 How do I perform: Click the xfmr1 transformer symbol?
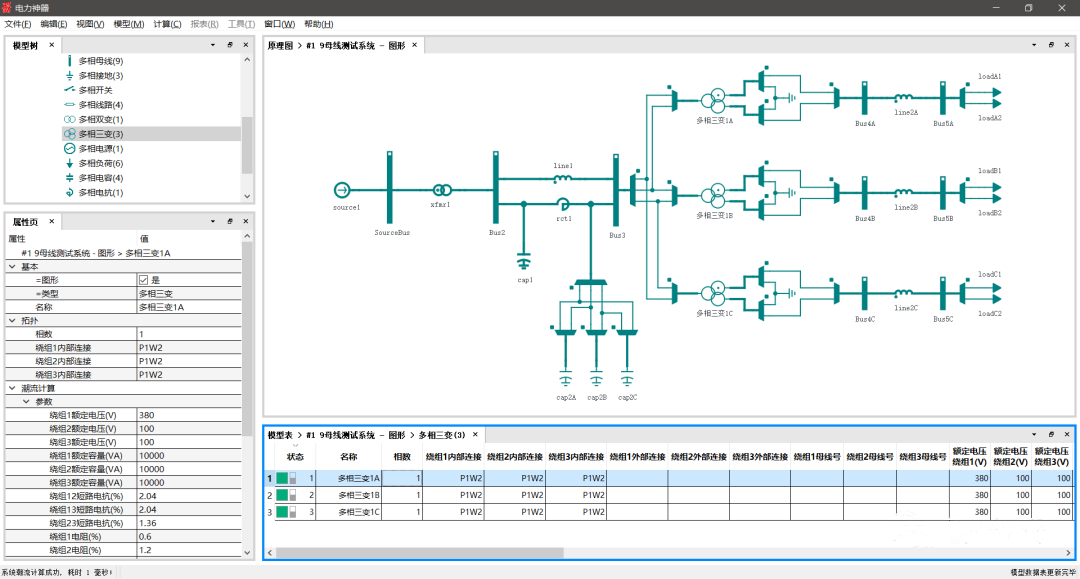(442, 190)
